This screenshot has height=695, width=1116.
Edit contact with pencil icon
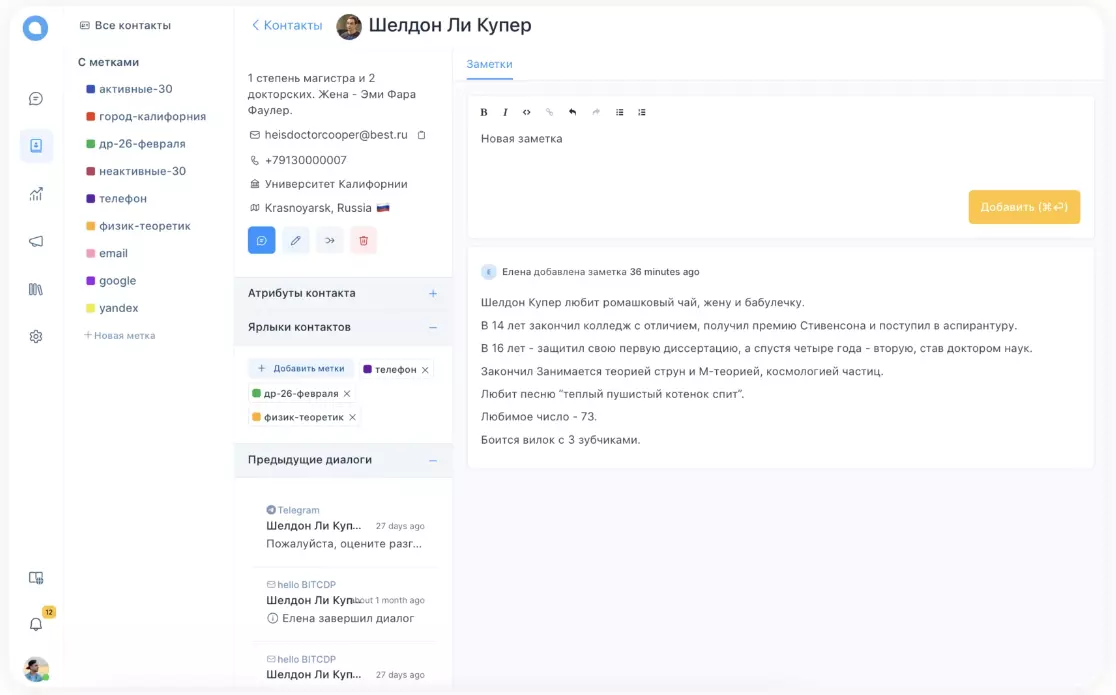(295, 240)
